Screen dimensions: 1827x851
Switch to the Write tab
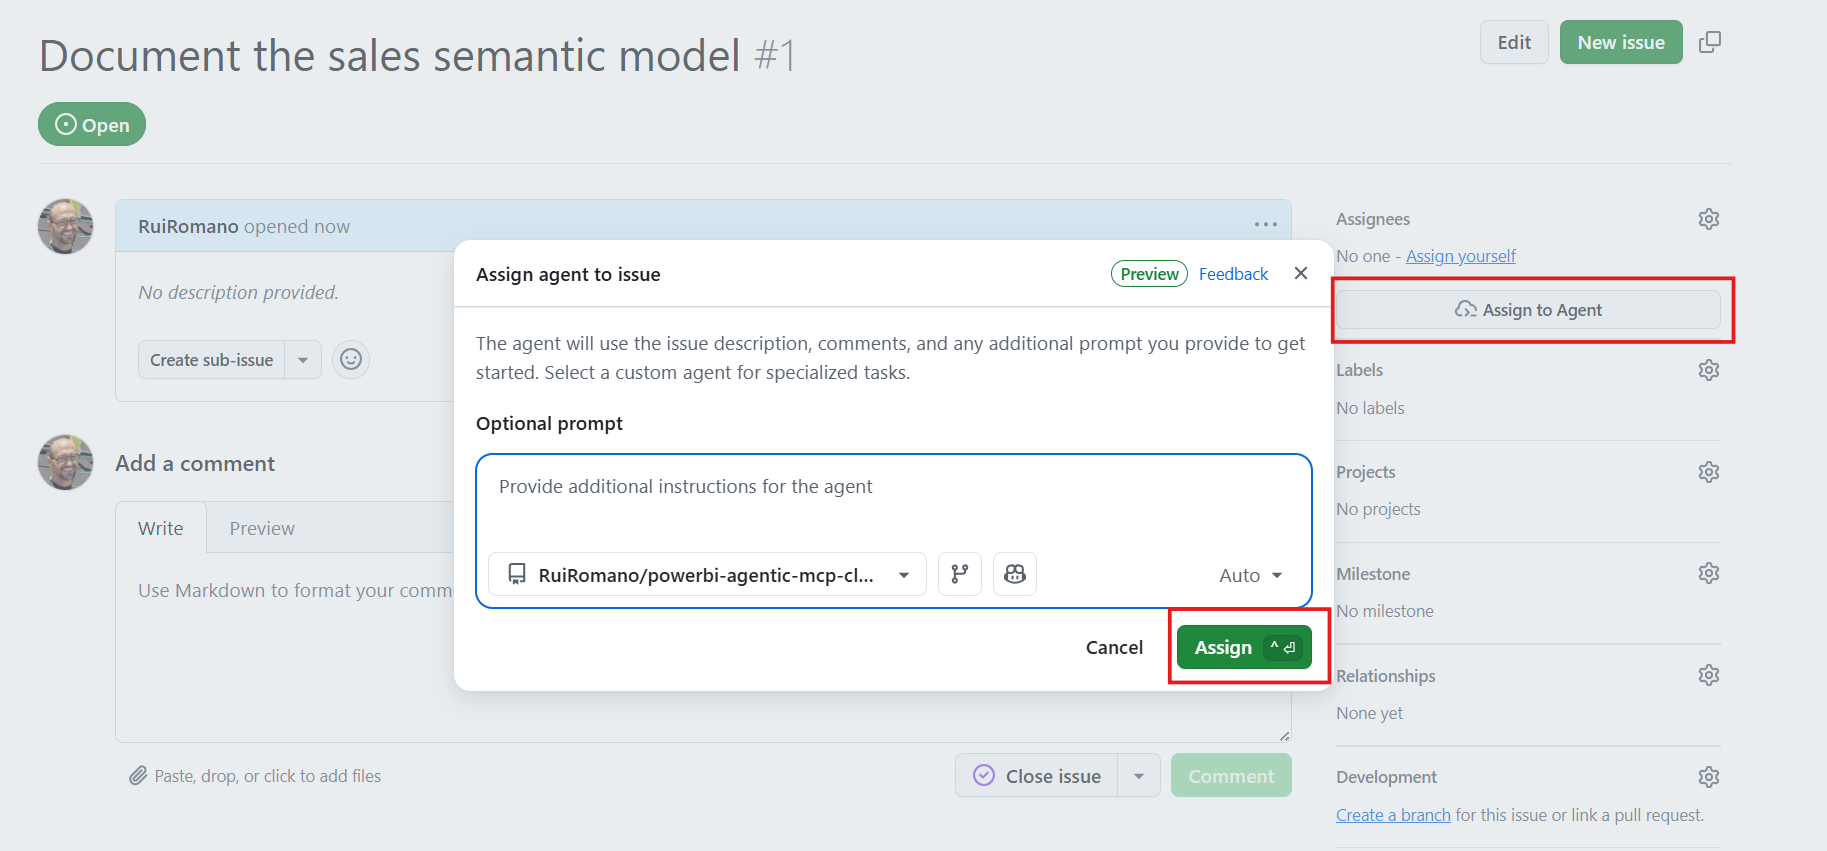(161, 528)
